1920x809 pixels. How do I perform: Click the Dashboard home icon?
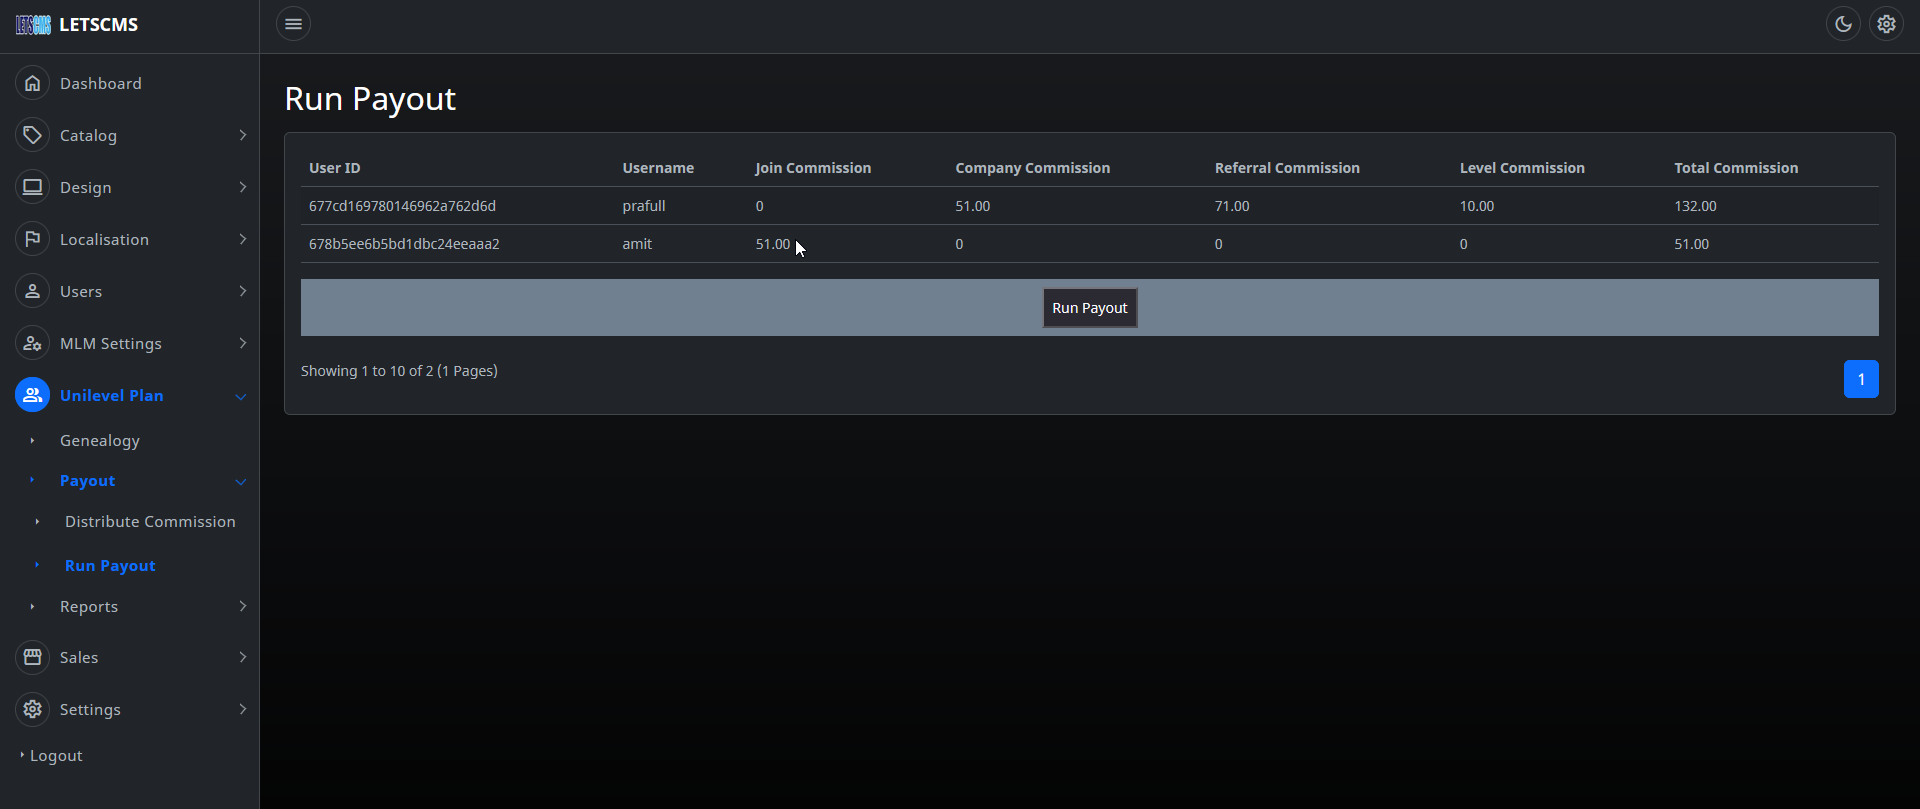[32, 83]
